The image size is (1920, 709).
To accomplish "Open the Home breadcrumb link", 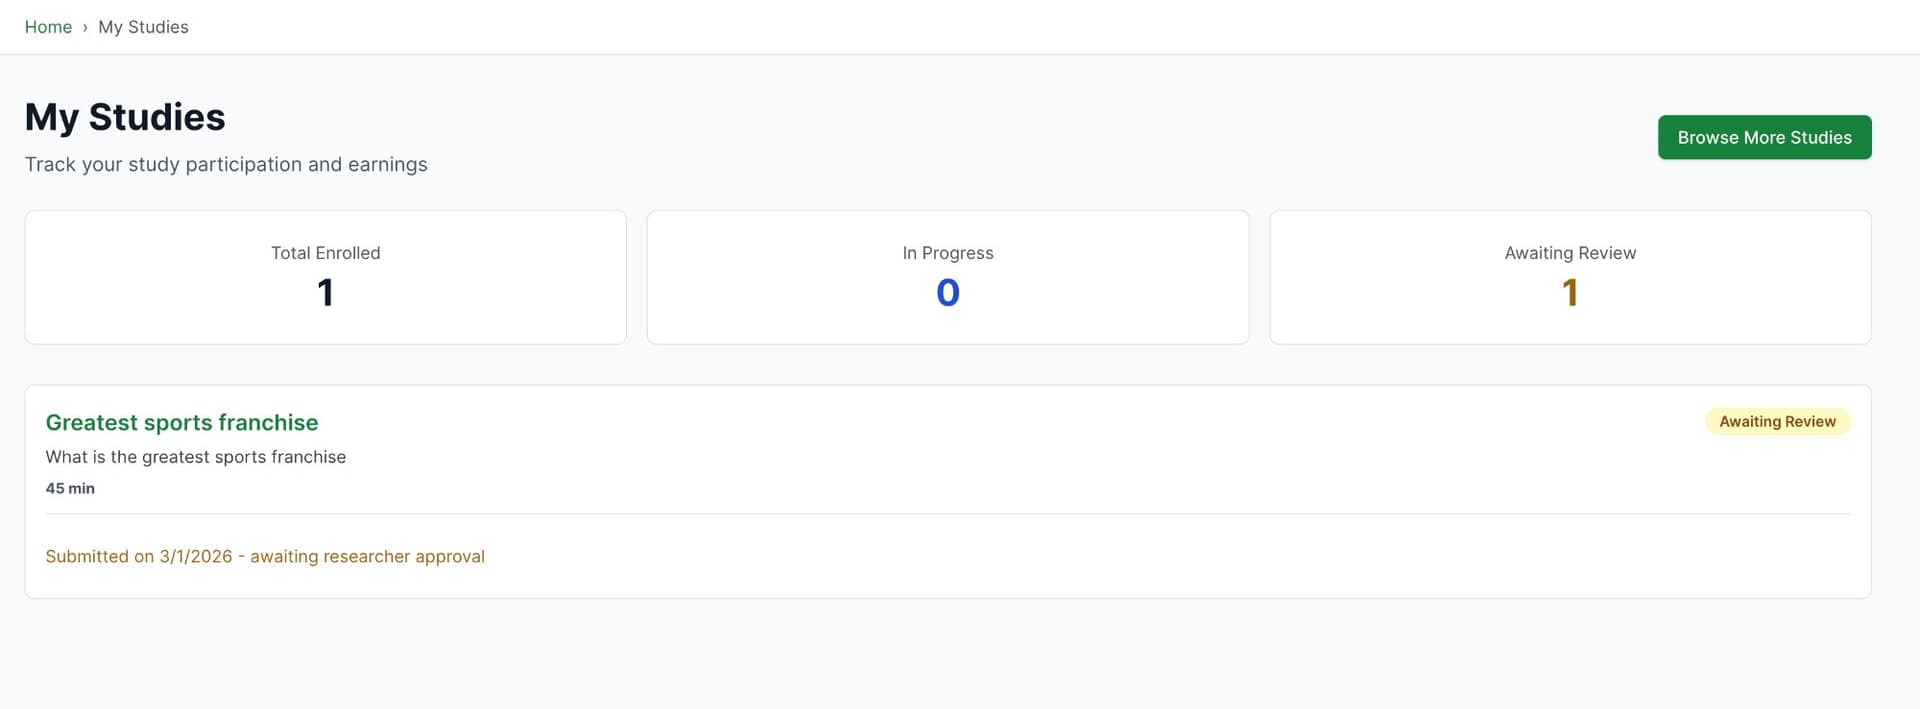I will pos(48,27).
